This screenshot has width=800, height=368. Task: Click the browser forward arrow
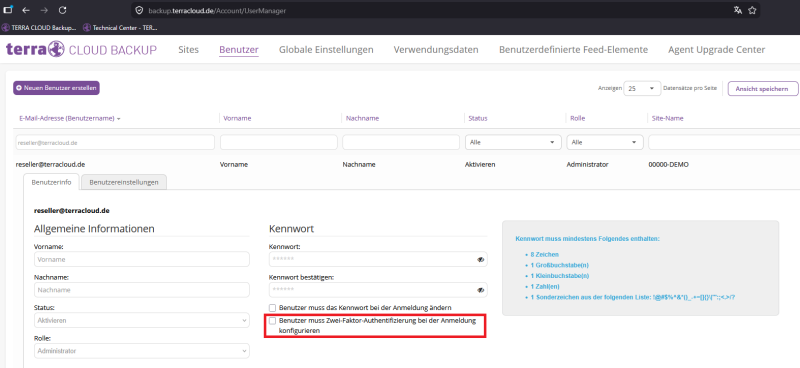tap(44, 10)
